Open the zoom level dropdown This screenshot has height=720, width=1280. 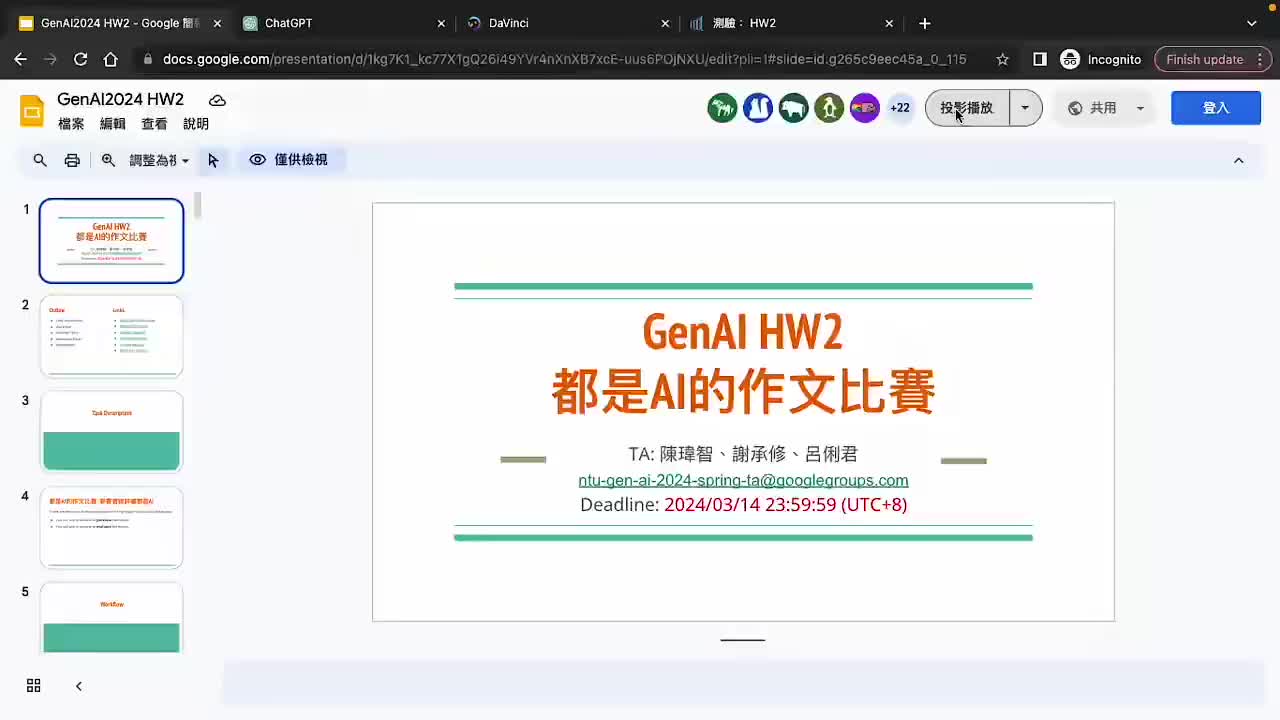pos(159,160)
